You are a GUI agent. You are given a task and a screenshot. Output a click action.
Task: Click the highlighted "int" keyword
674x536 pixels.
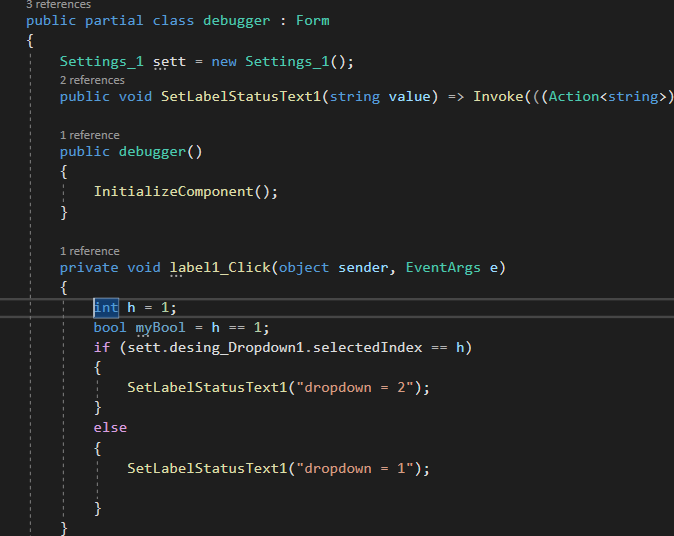click(x=106, y=307)
